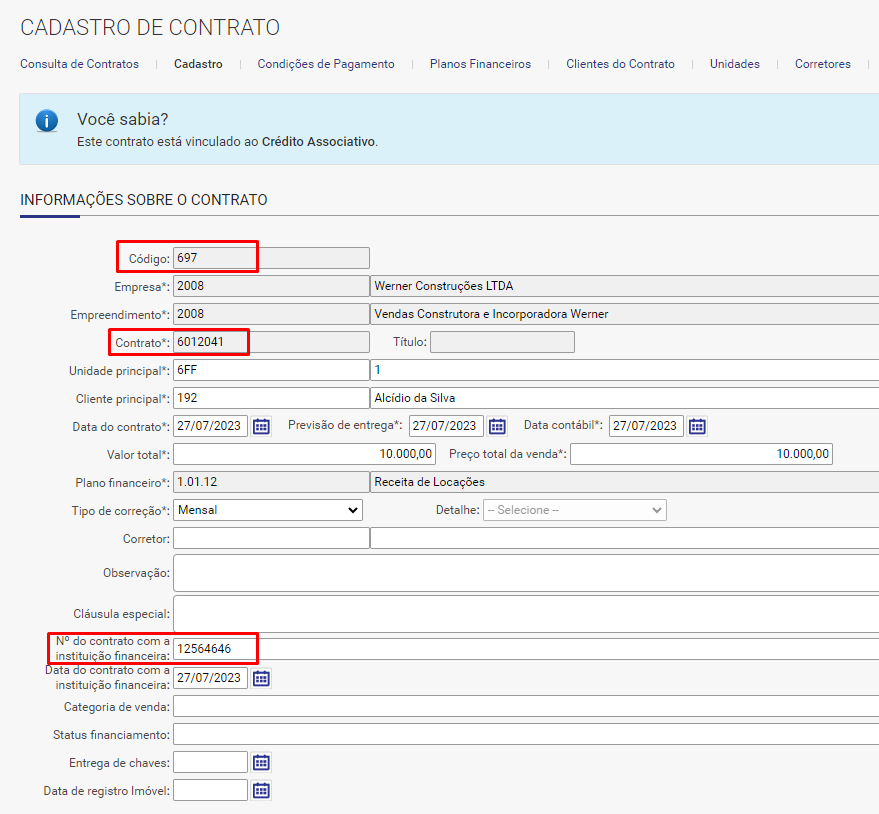Click financial institution contract number 12564646
This screenshot has width=879, height=814.
[526, 649]
